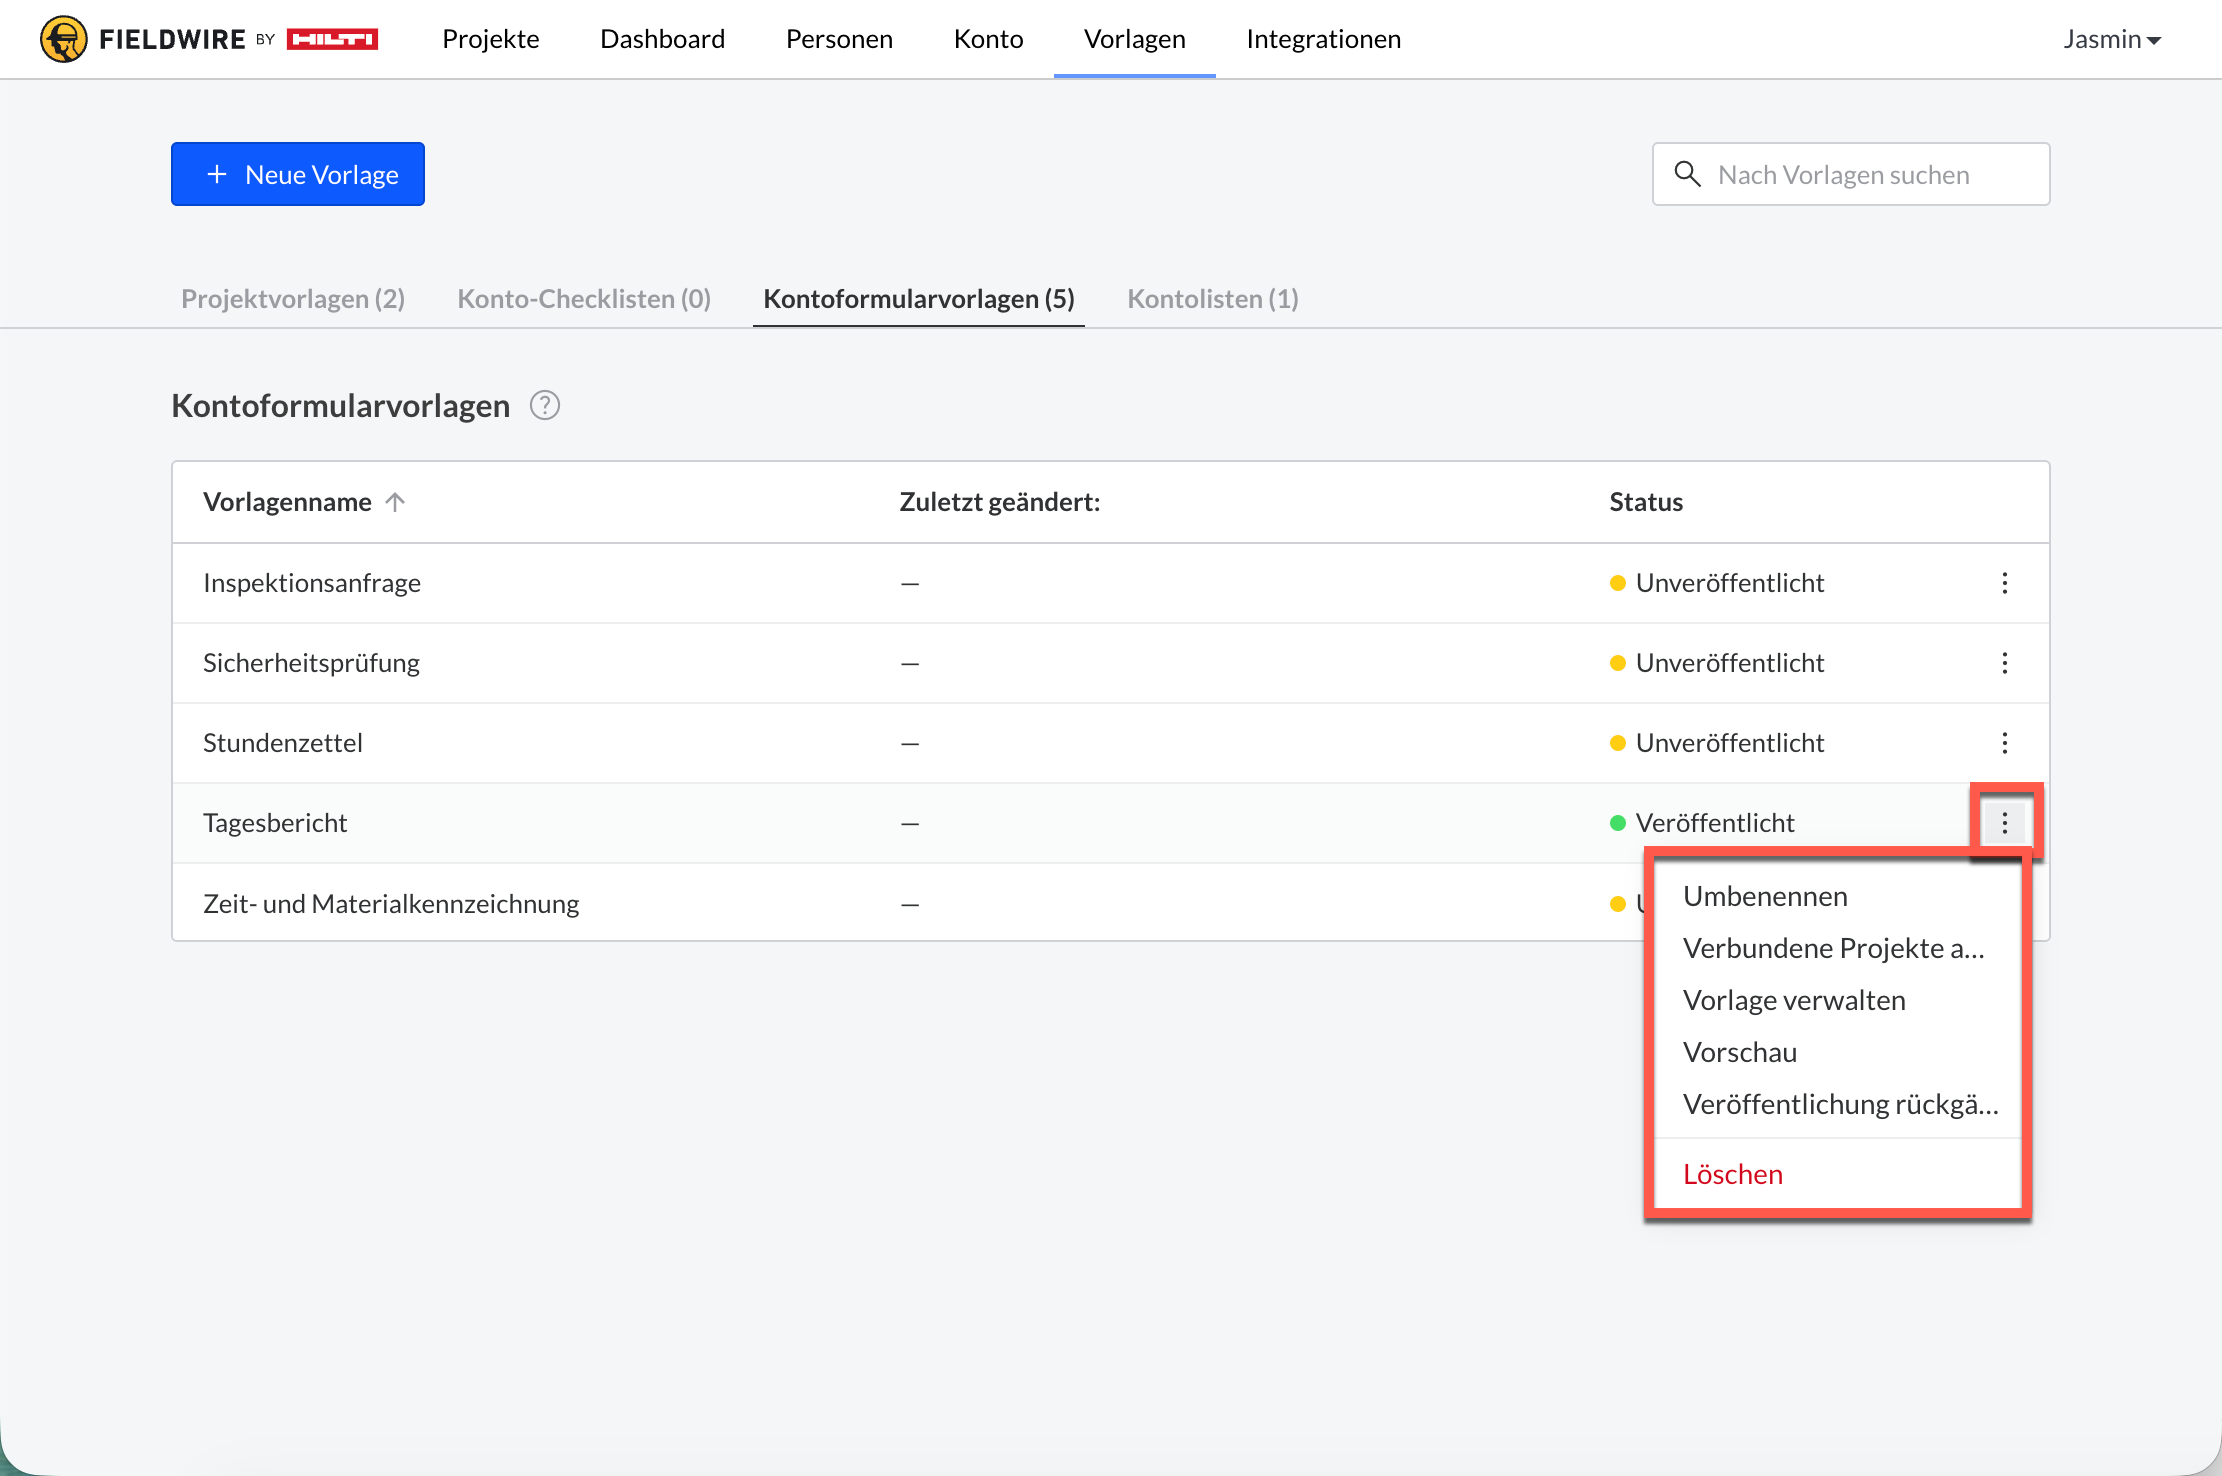Open the Kontolisten (1) tab
Image resolution: width=2222 pixels, height=1476 pixels.
[1212, 298]
